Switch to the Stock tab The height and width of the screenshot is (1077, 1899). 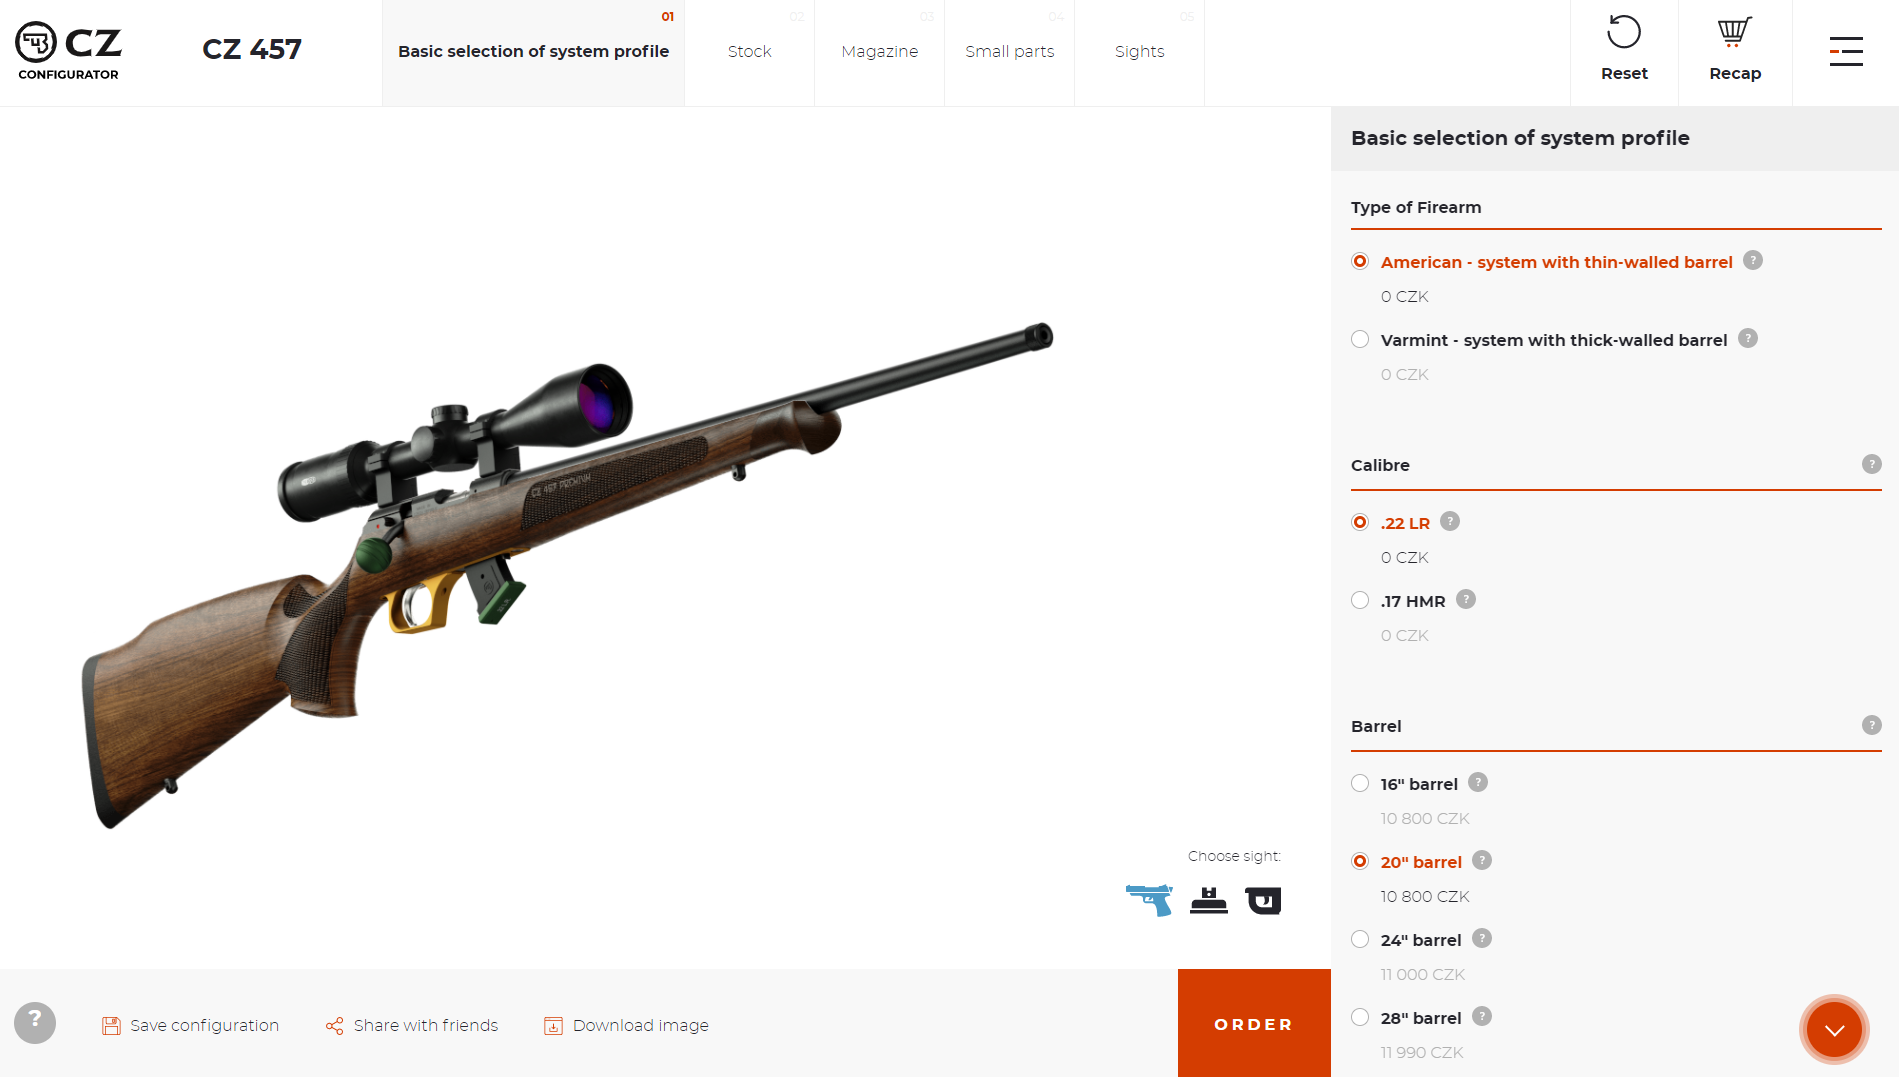click(x=750, y=52)
